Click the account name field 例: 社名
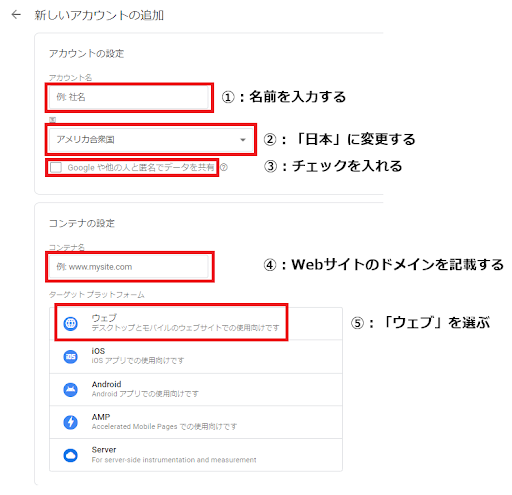 (x=129, y=97)
